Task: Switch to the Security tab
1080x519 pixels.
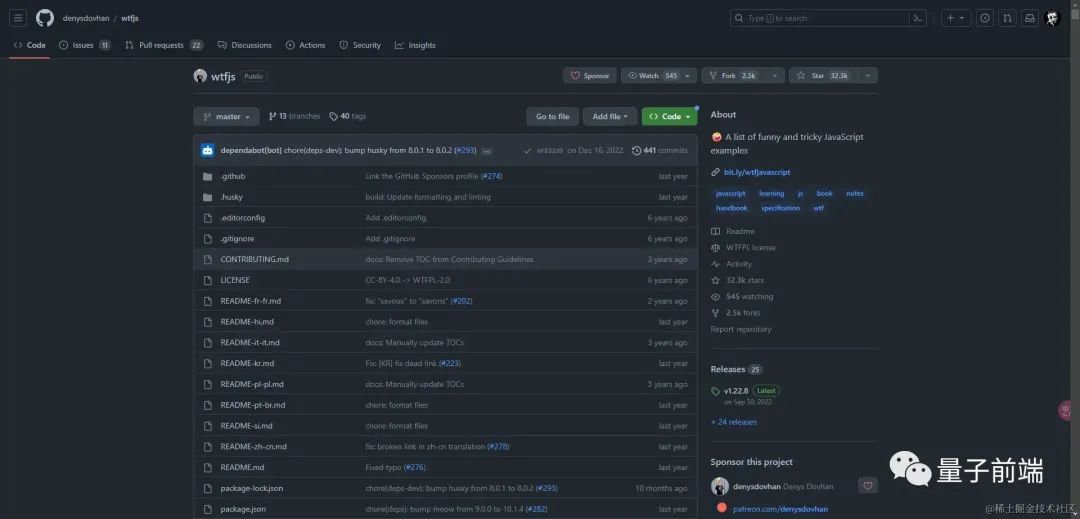Action: pyautogui.click(x=360, y=45)
